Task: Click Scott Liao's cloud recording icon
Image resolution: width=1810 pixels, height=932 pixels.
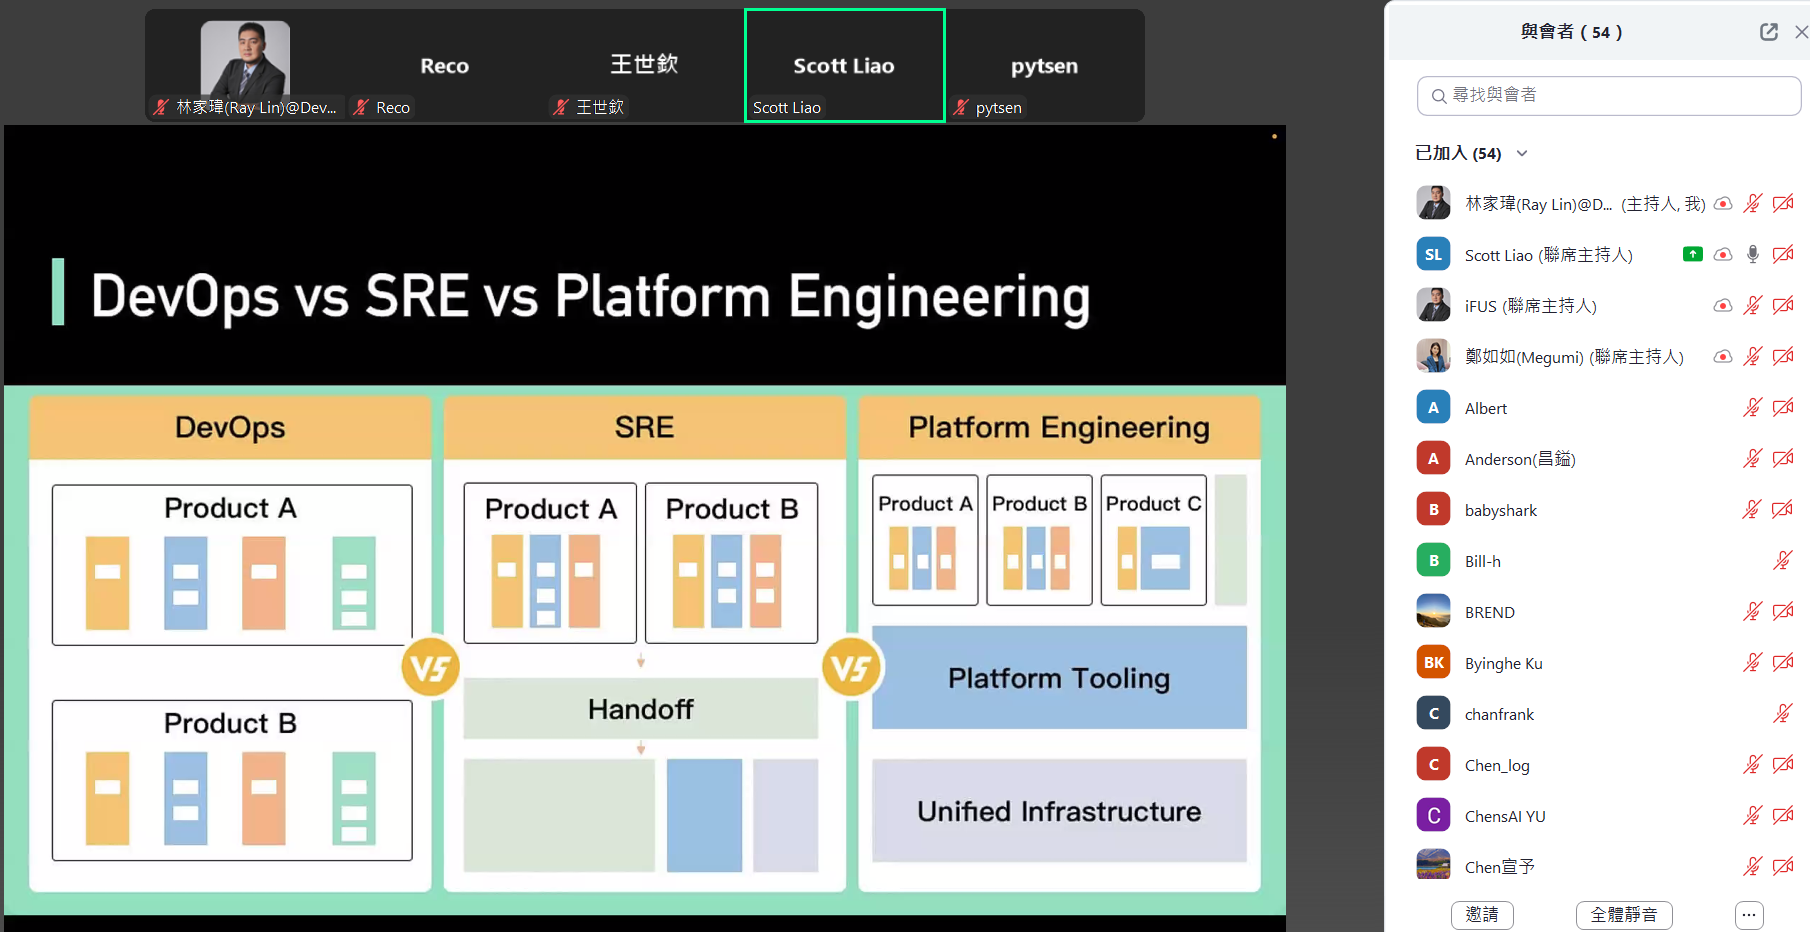Action: coord(1722,254)
